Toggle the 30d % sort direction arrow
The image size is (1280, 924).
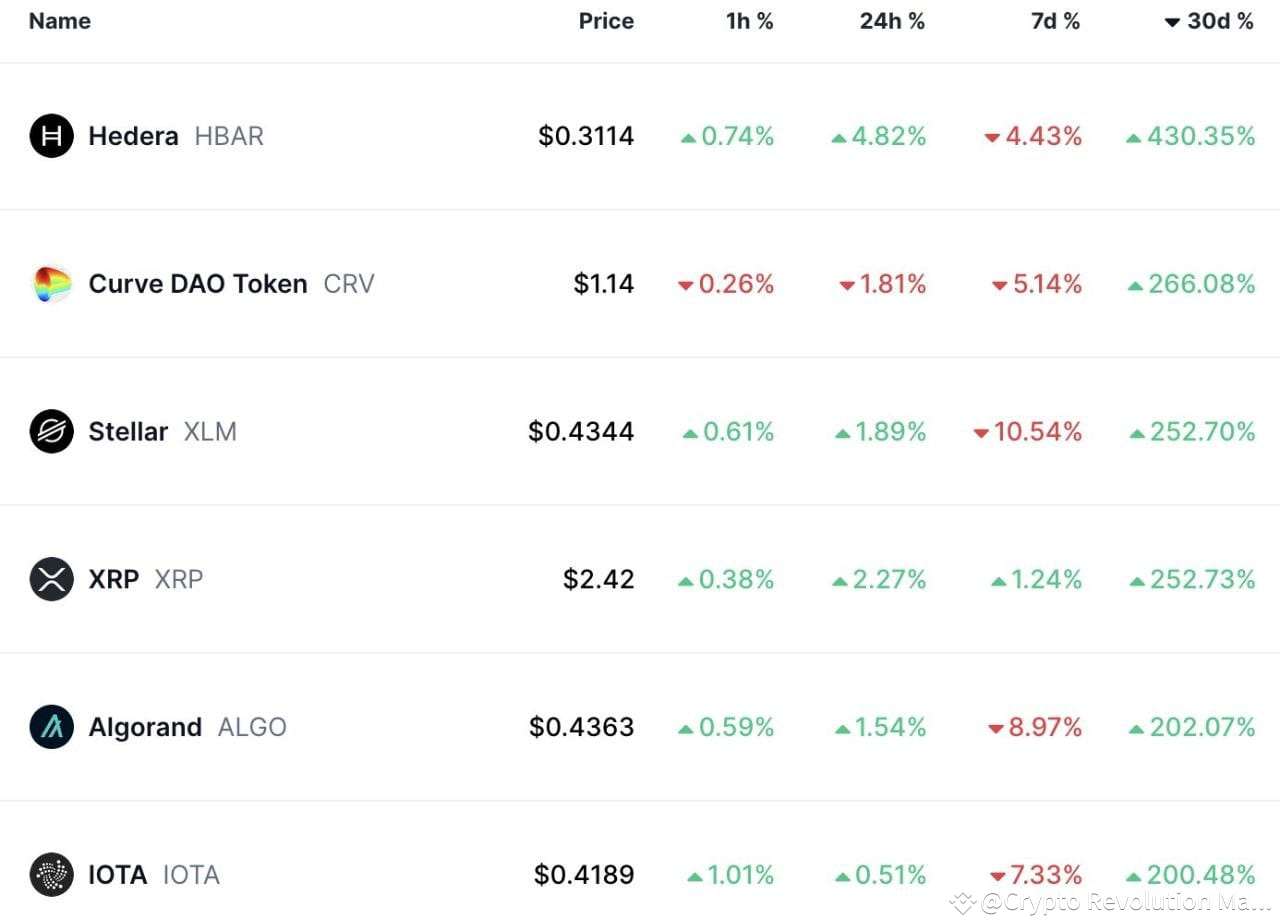(x=1173, y=20)
